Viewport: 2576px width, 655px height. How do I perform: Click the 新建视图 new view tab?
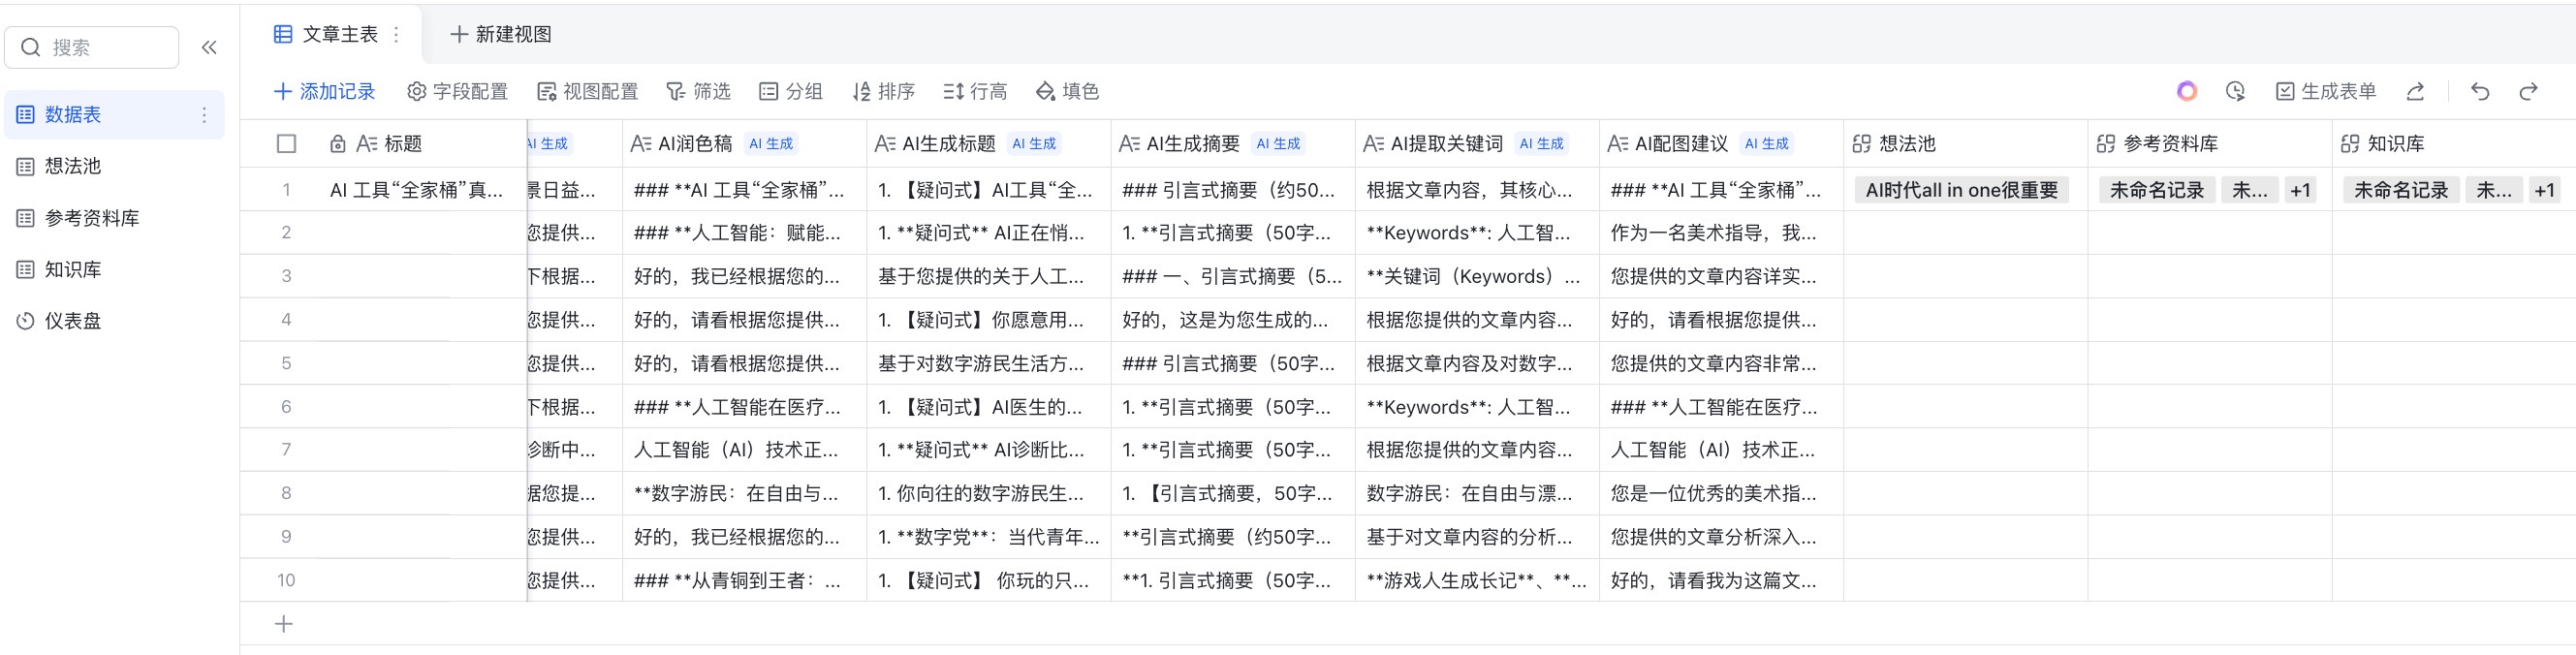click(x=501, y=35)
